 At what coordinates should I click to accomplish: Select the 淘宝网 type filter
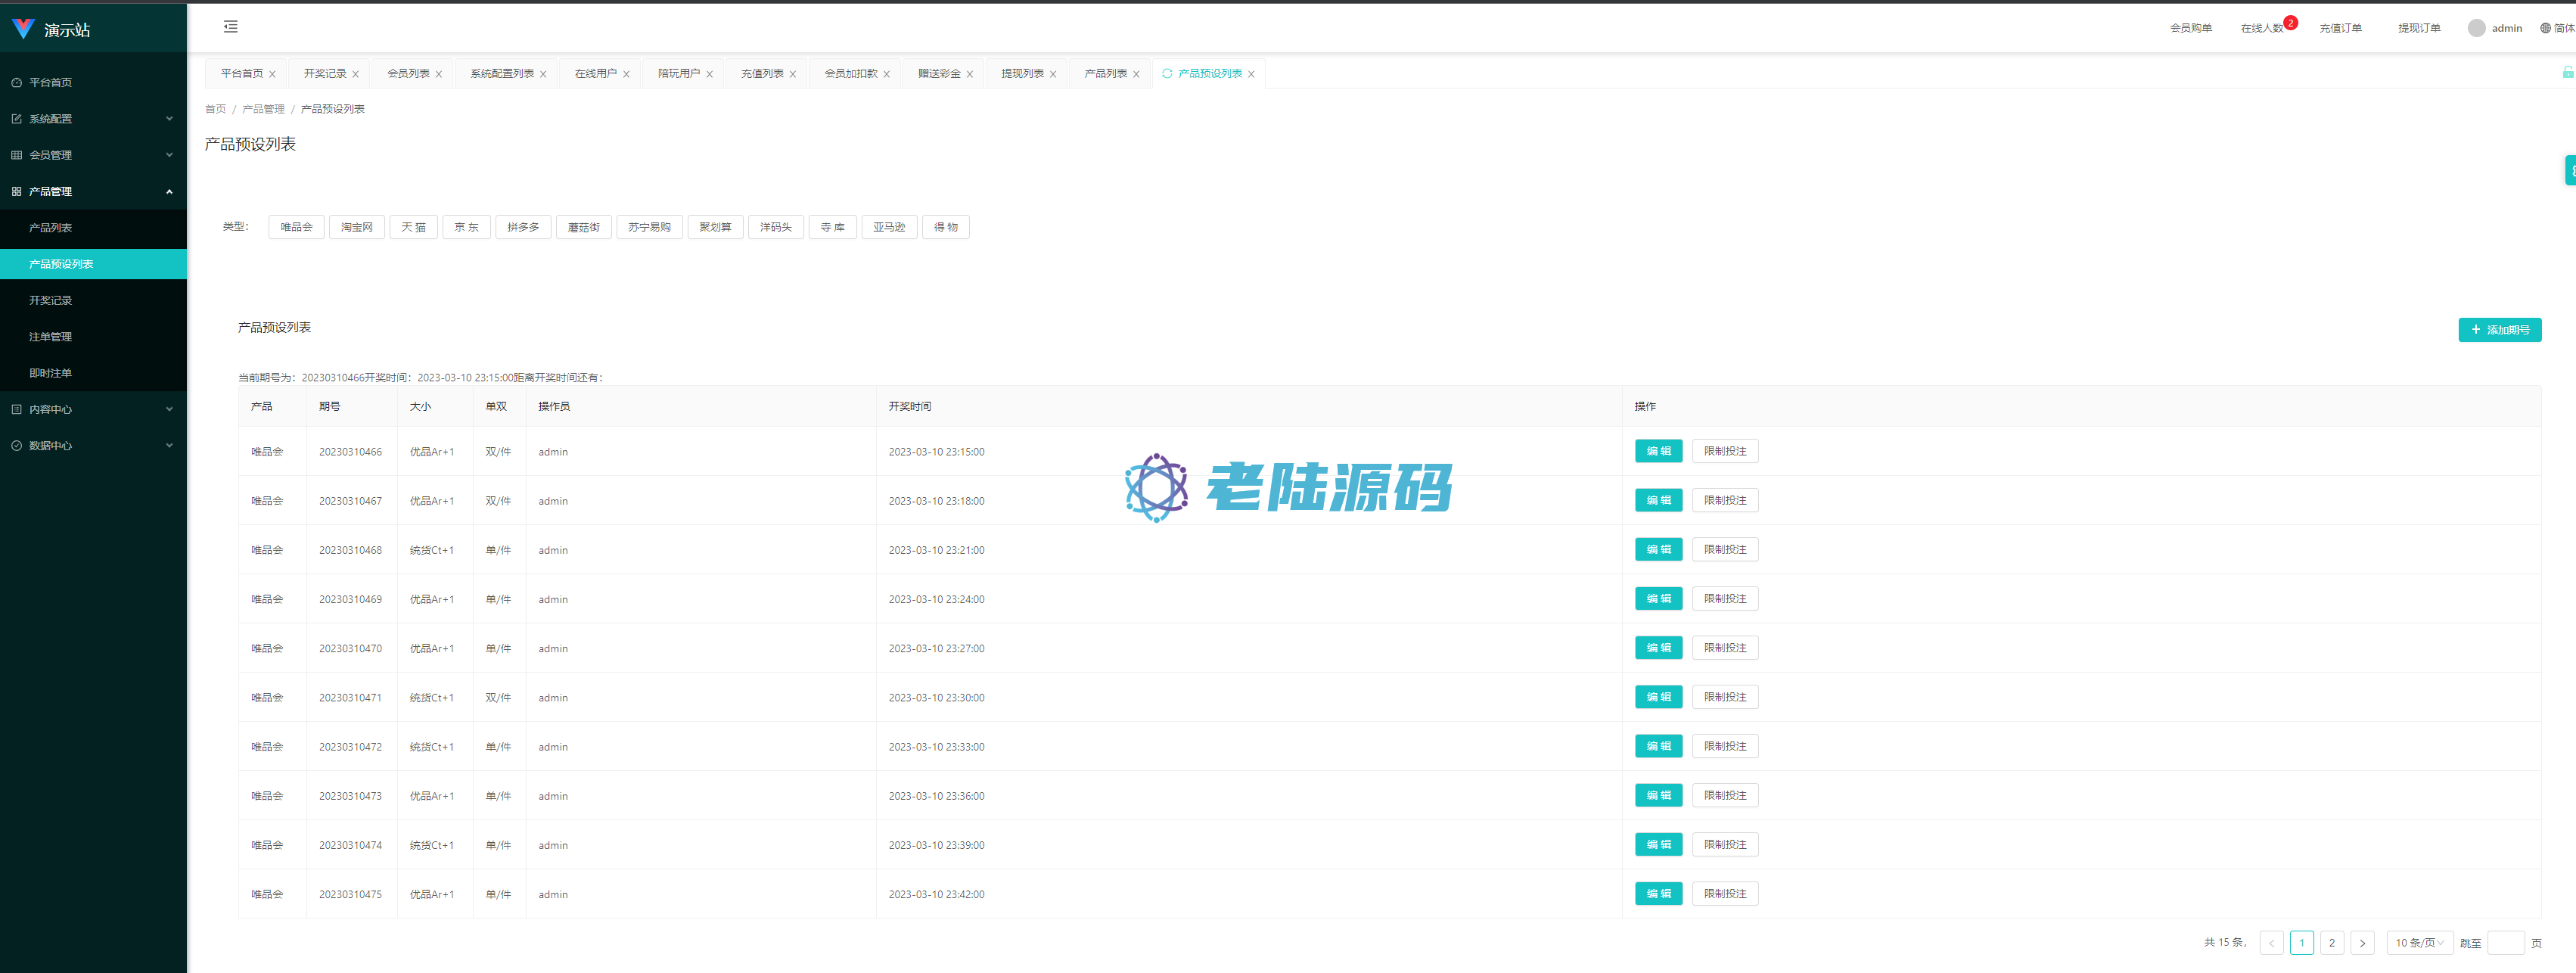(x=356, y=228)
